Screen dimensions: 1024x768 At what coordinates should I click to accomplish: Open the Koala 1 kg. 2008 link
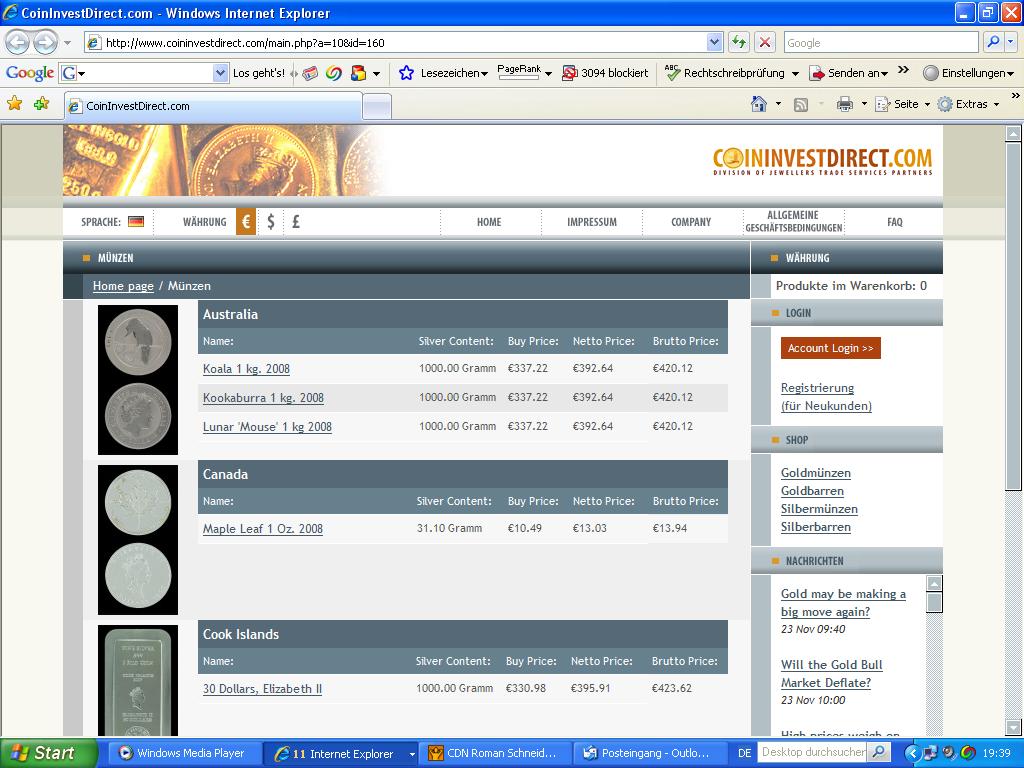tap(246, 368)
